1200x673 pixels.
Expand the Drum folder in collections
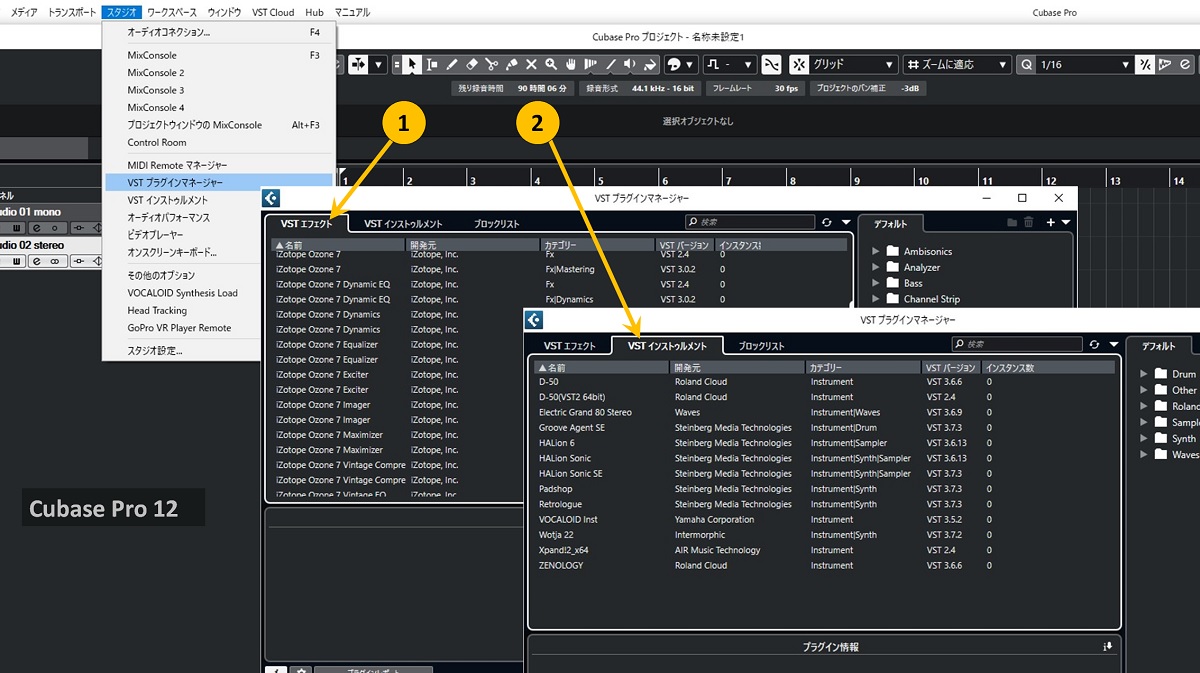click(x=1144, y=374)
